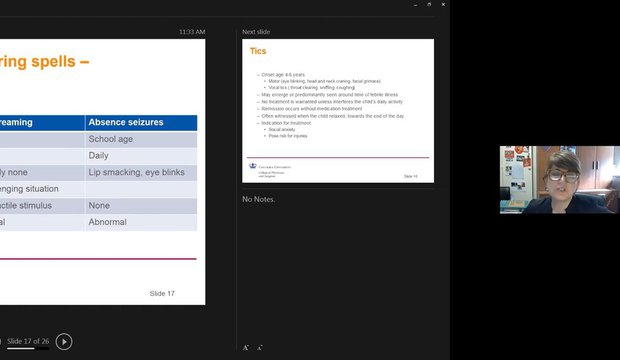The height and width of the screenshot is (360, 620).
Task: Click the 'Slide 17' footer label
Action: 162,294
